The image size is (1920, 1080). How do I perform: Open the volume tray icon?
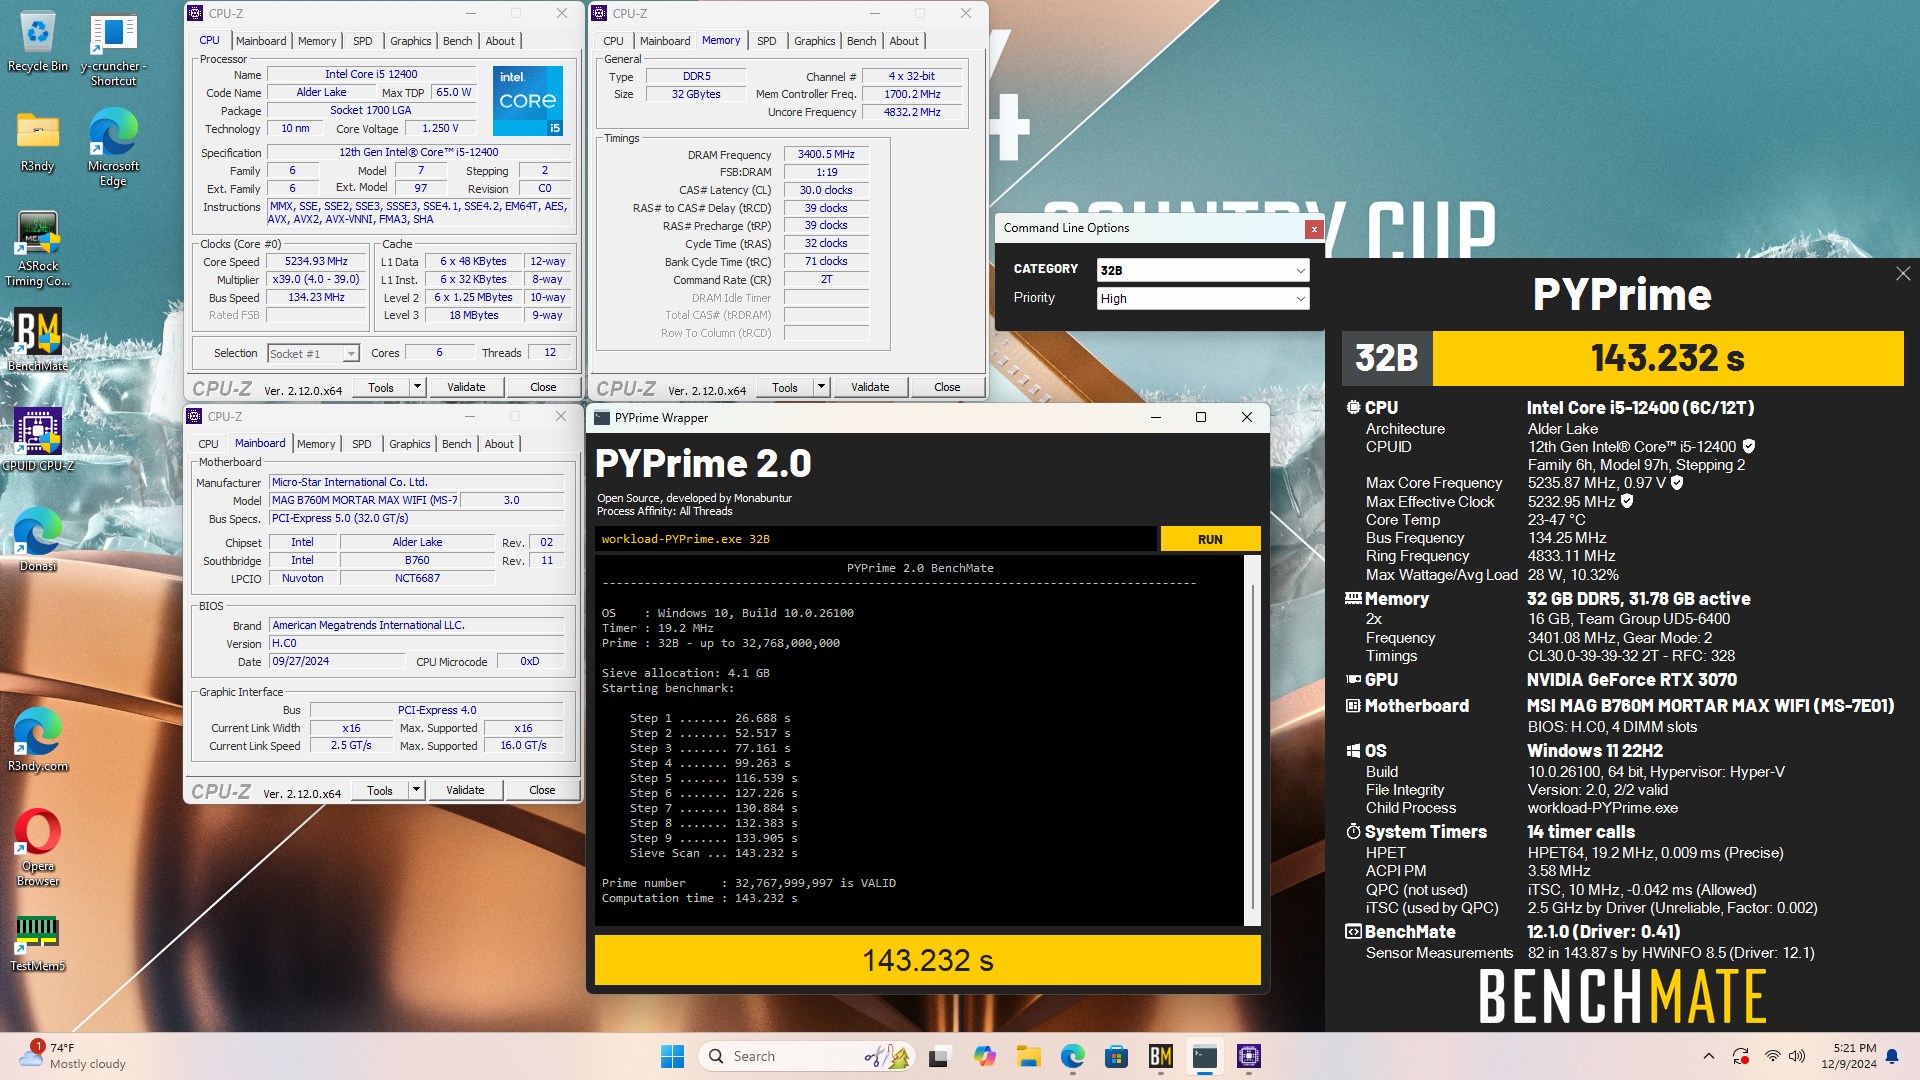click(1797, 1056)
